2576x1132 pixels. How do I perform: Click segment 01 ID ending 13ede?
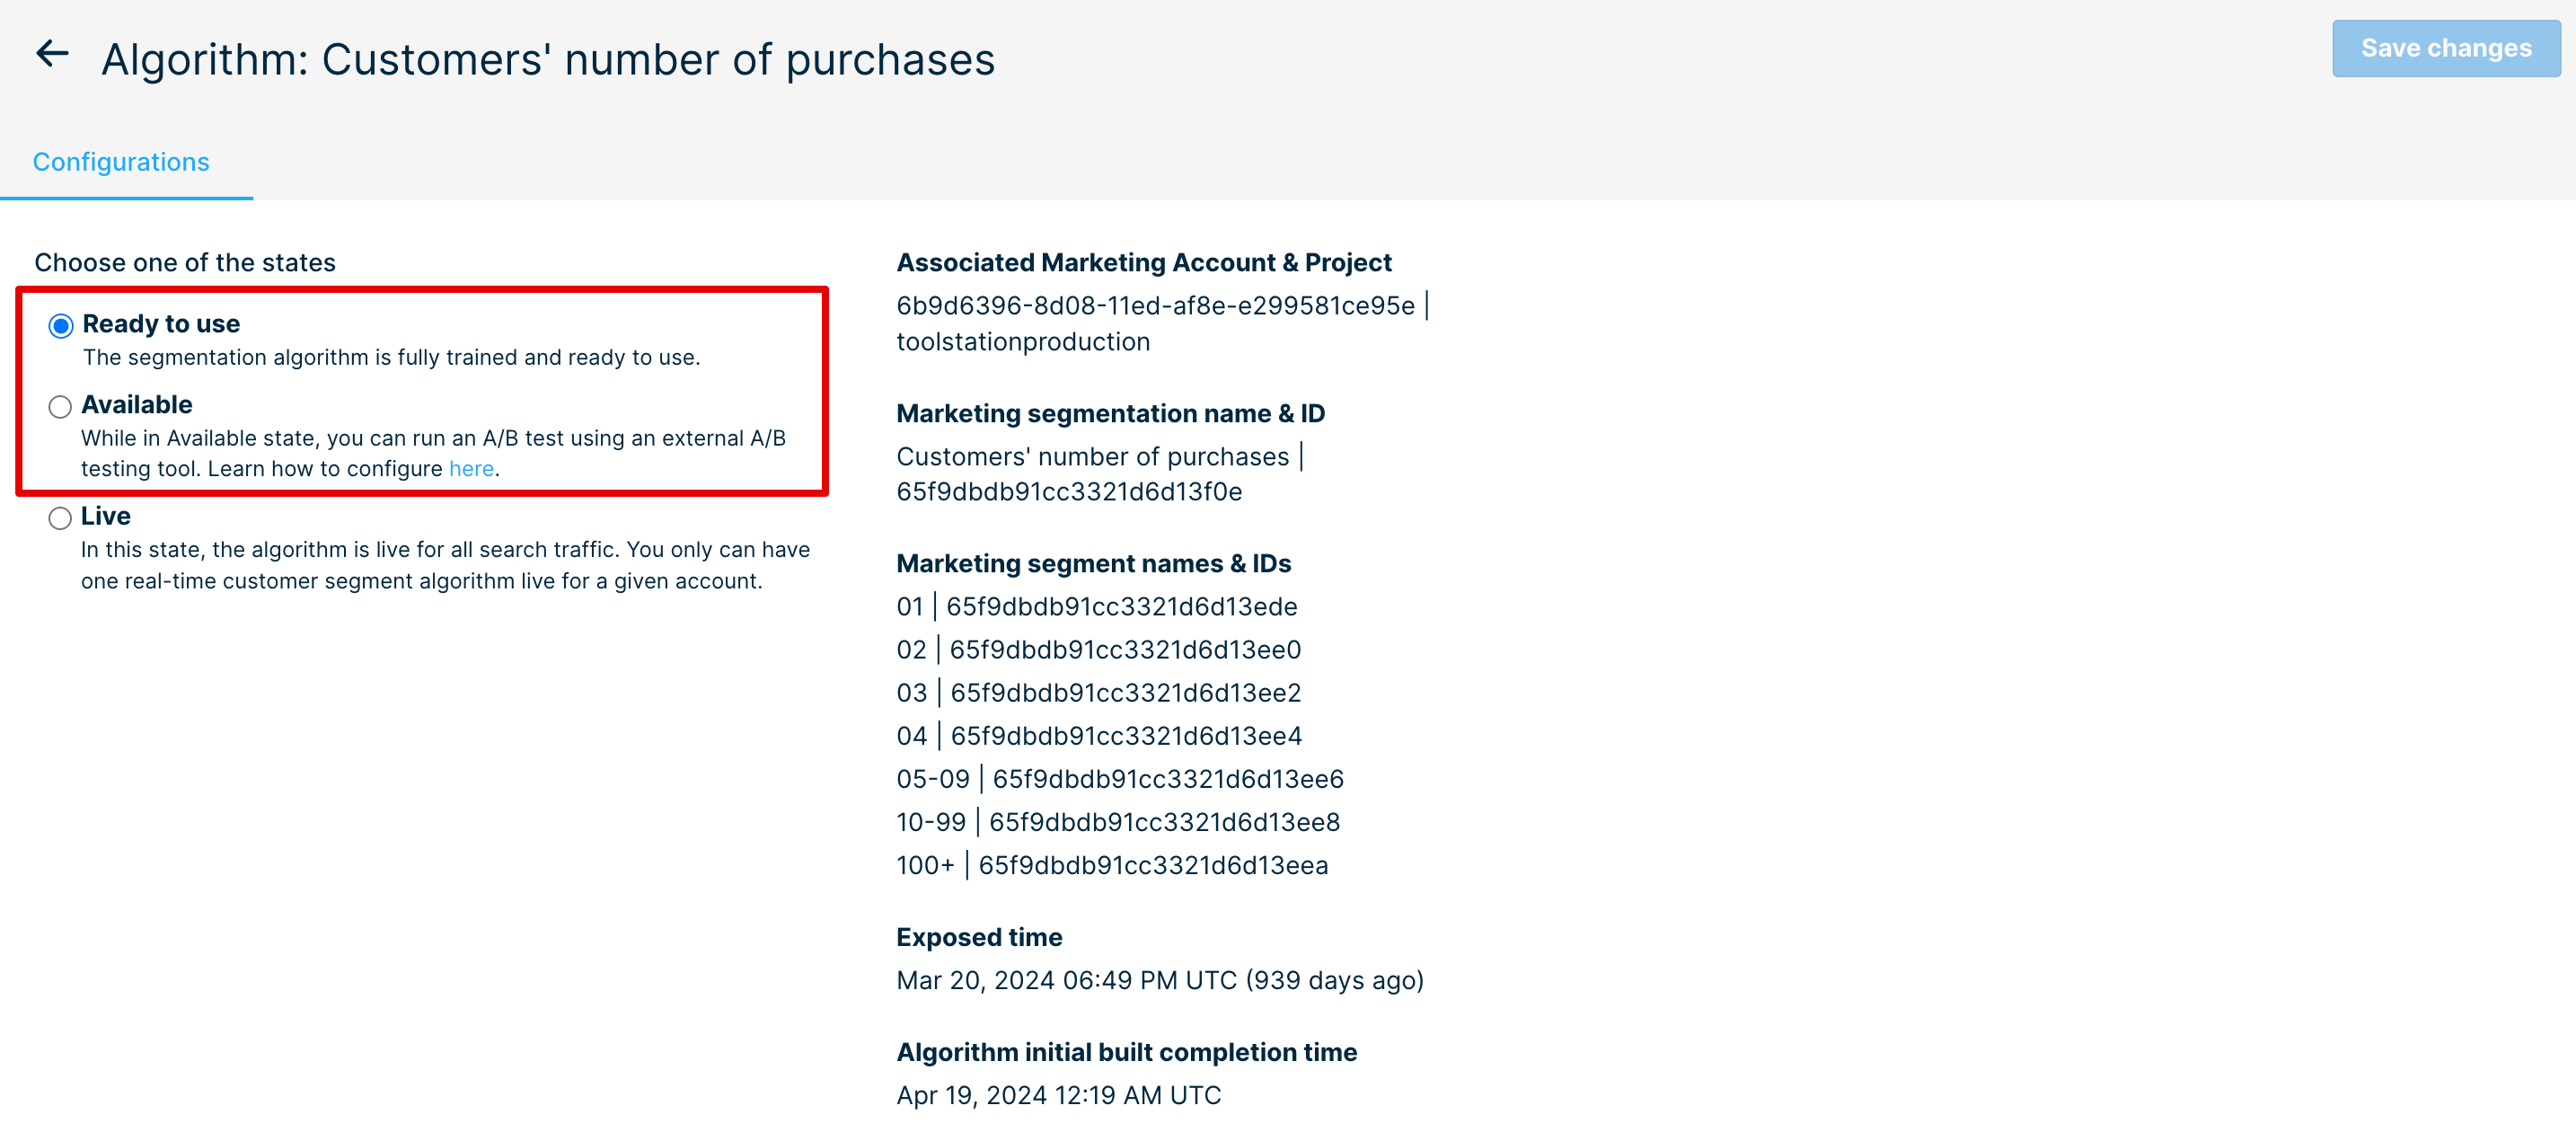1121,607
